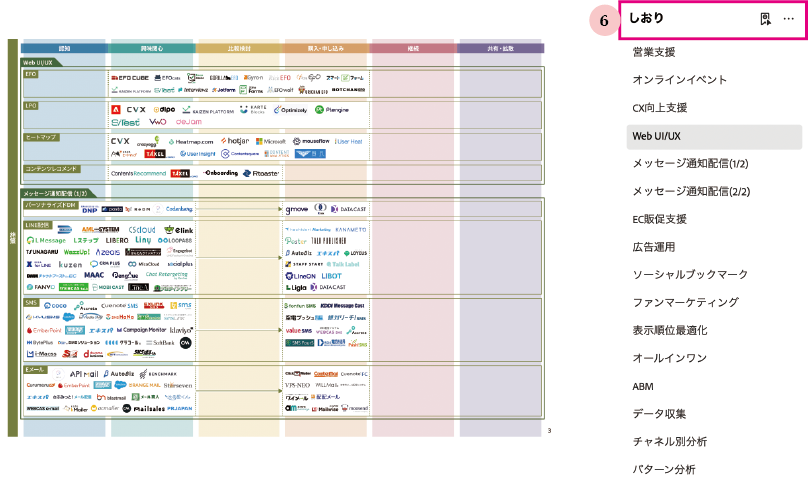
Task: Open the ABM bookmark
Action: click(643, 387)
